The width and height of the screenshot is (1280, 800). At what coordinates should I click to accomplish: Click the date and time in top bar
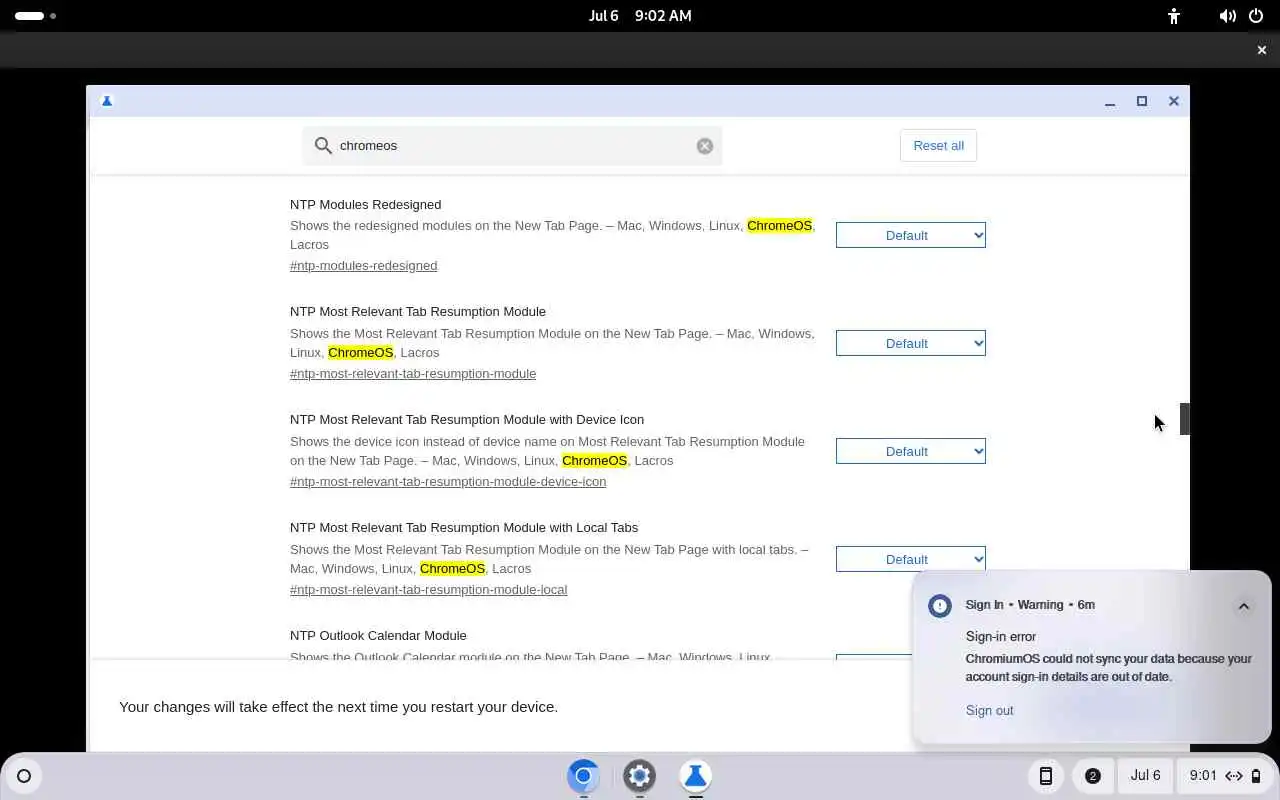pyautogui.click(x=640, y=16)
